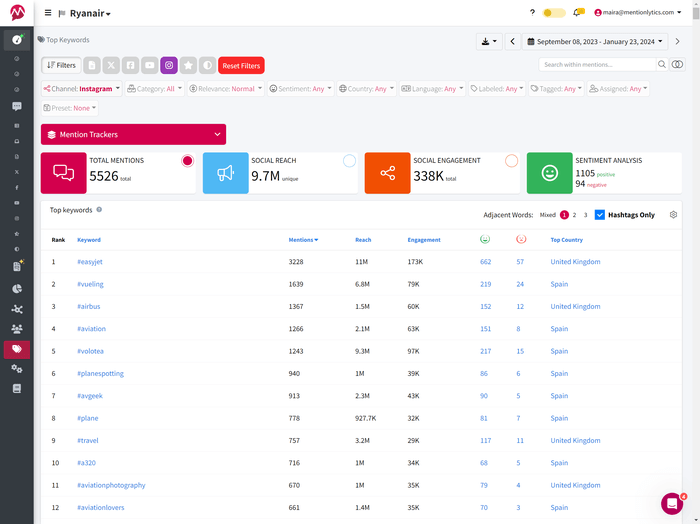Toggle the Instagram channel filter
Image resolution: width=700 pixels, height=524 pixels.
tap(169, 65)
